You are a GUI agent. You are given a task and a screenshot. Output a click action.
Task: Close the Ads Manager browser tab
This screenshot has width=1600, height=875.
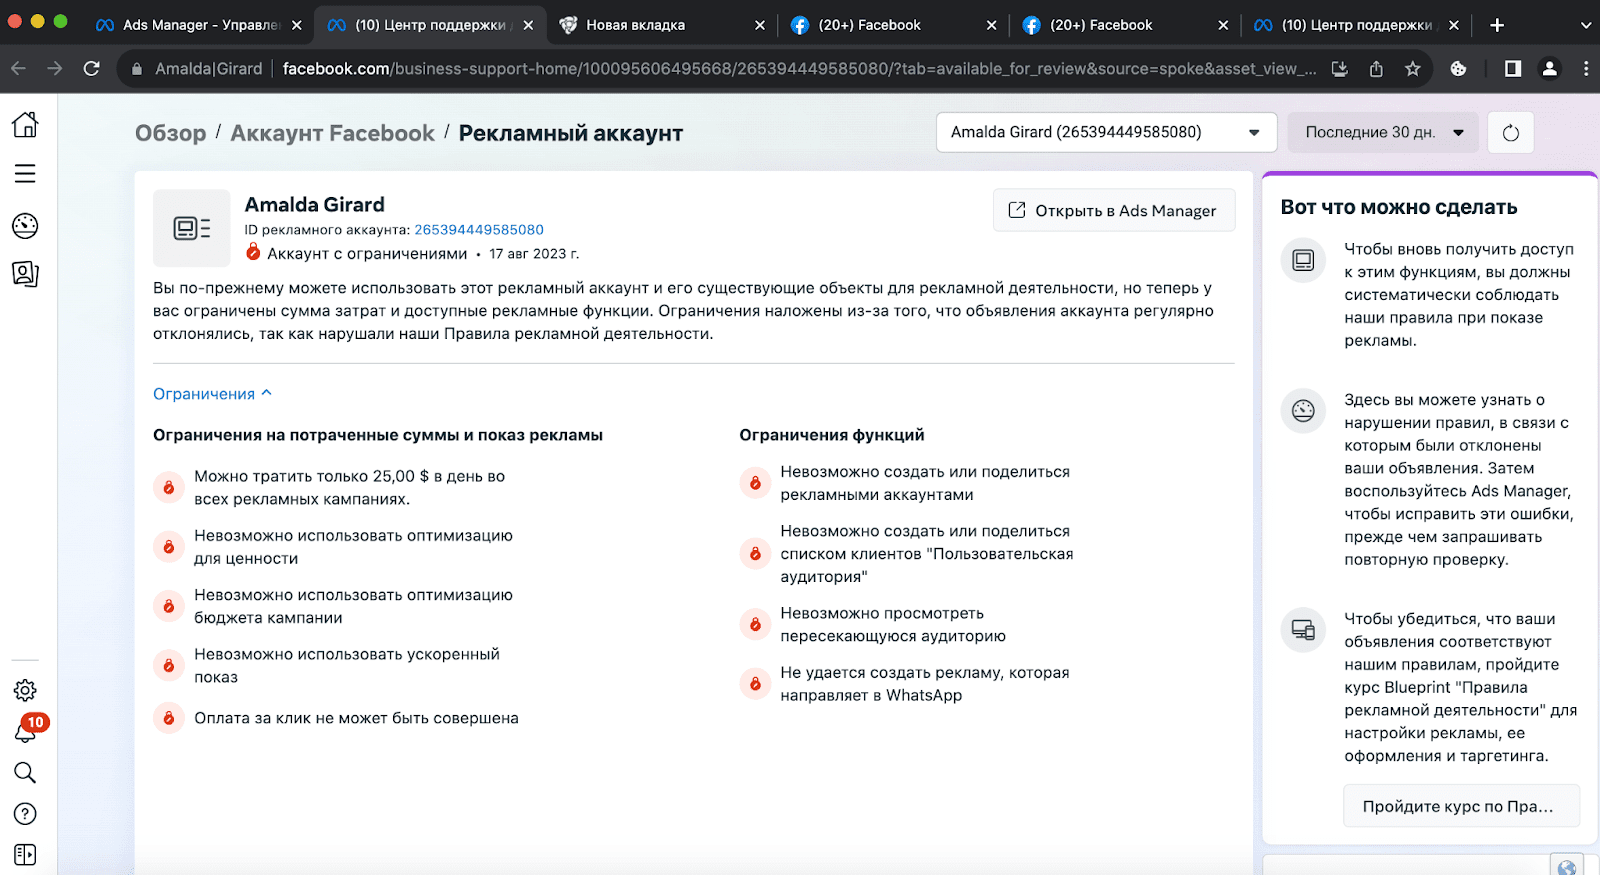point(297,25)
